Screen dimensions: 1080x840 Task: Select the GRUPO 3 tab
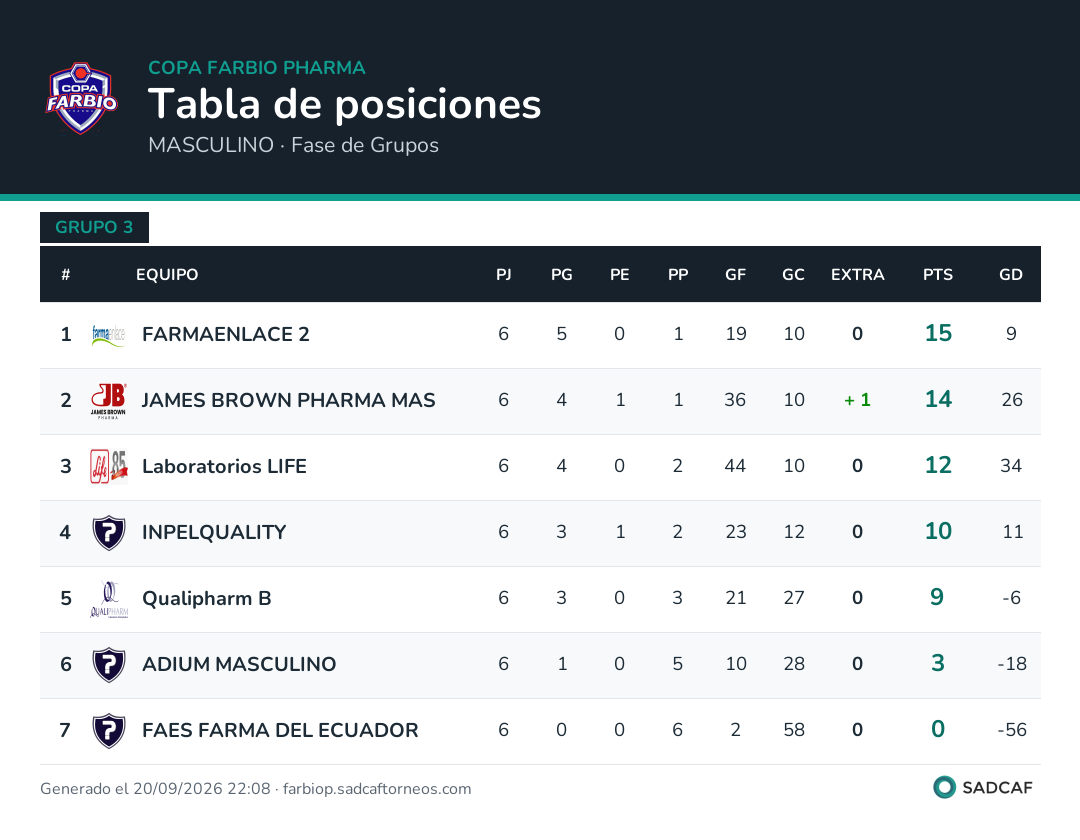(x=94, y=227)
